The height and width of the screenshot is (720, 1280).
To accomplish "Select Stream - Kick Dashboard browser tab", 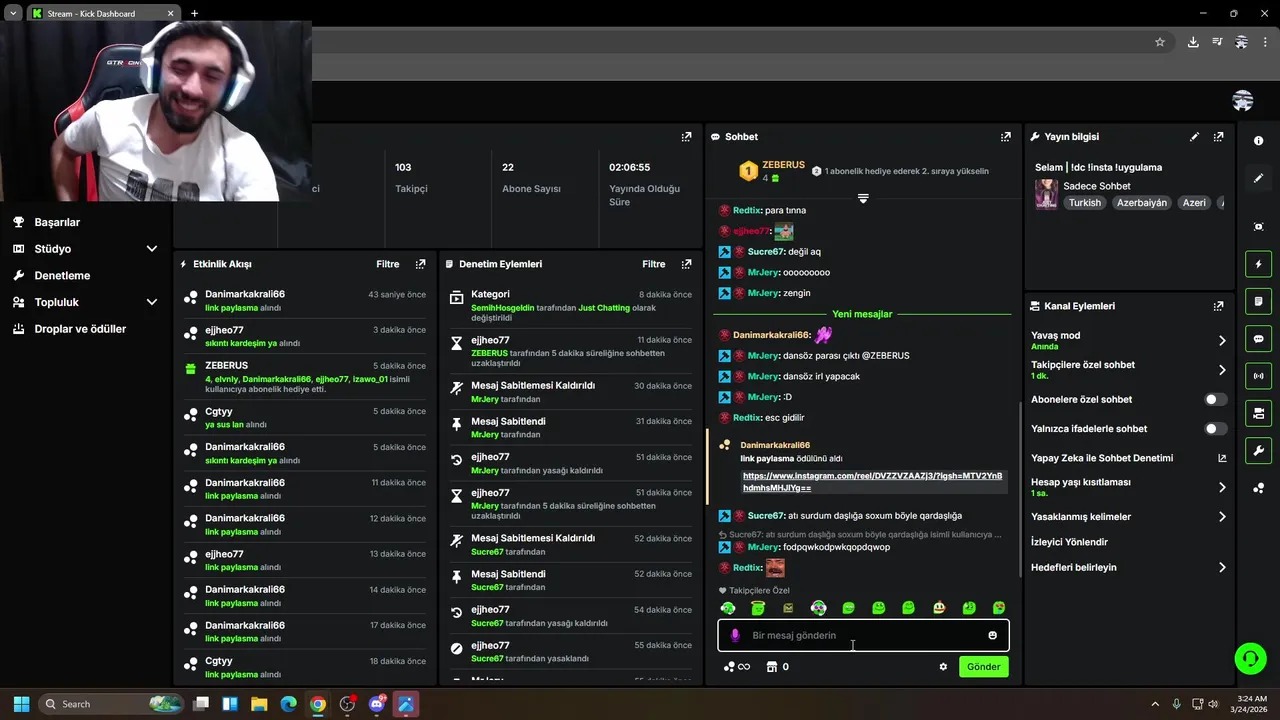I will coord(103,14).
